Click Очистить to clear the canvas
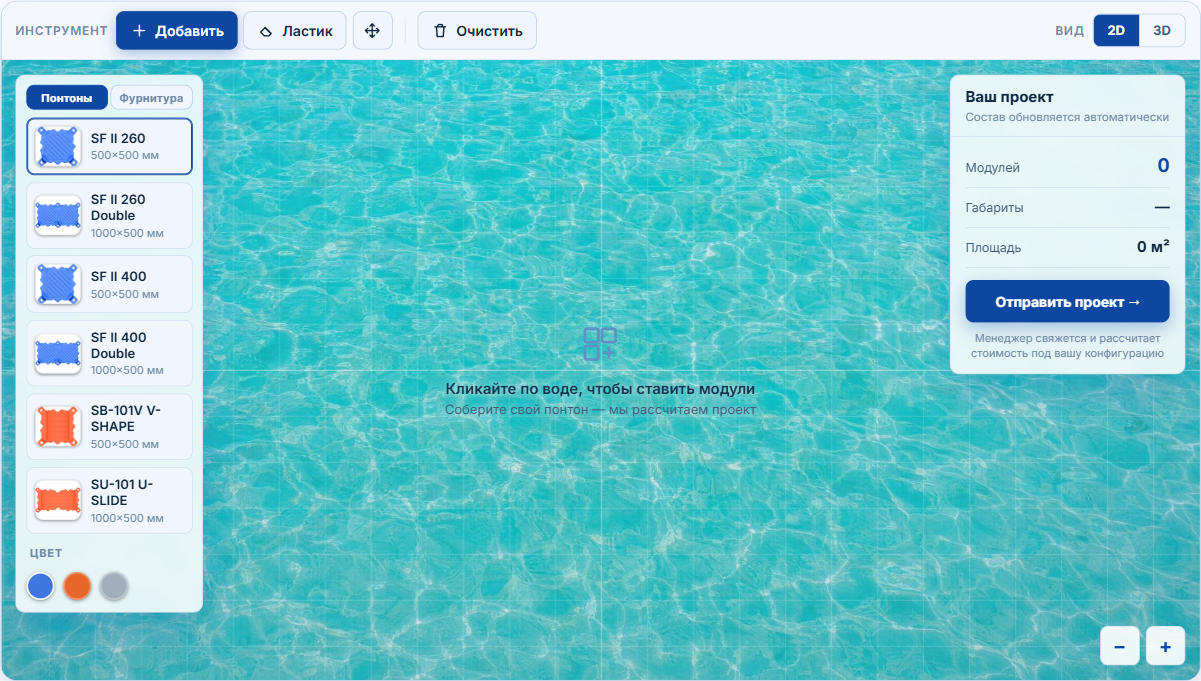Image resolution: width=1201 pixels, height=681 pixels. (477, 31)
